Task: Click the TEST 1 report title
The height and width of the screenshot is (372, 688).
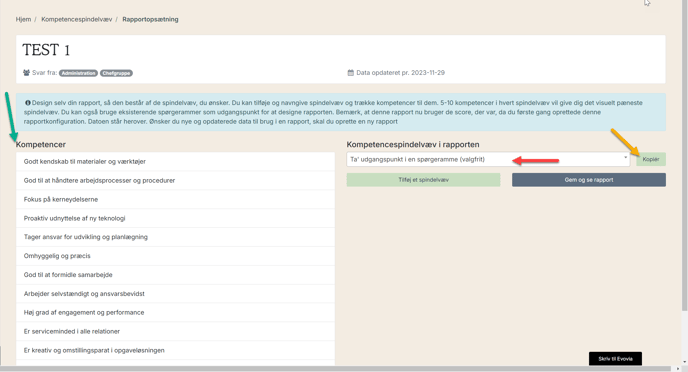Action: tap(46, 50)
